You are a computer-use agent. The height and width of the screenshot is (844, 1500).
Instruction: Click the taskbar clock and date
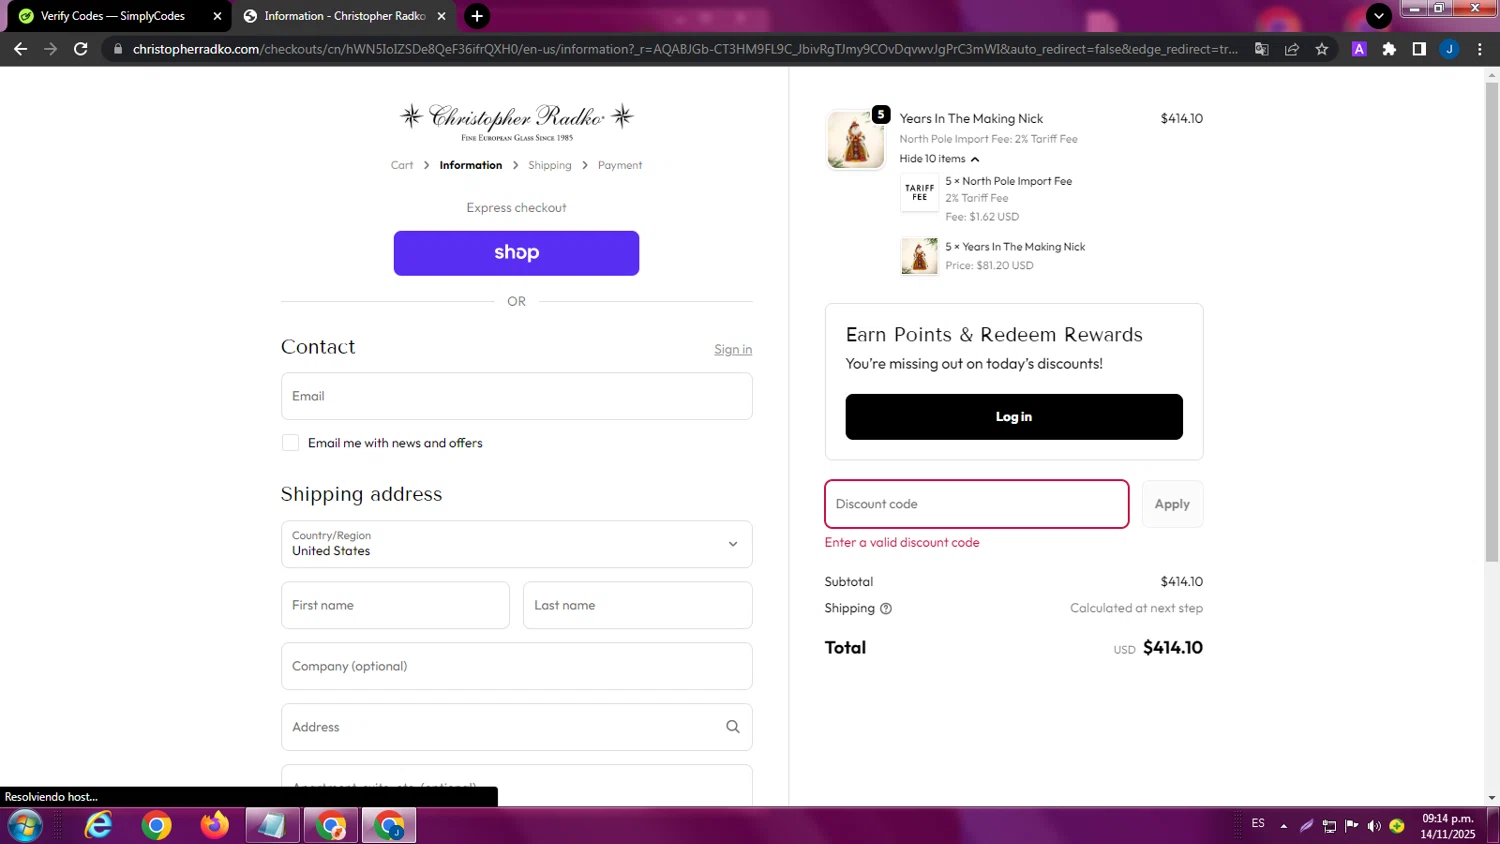coord(1448,826)
